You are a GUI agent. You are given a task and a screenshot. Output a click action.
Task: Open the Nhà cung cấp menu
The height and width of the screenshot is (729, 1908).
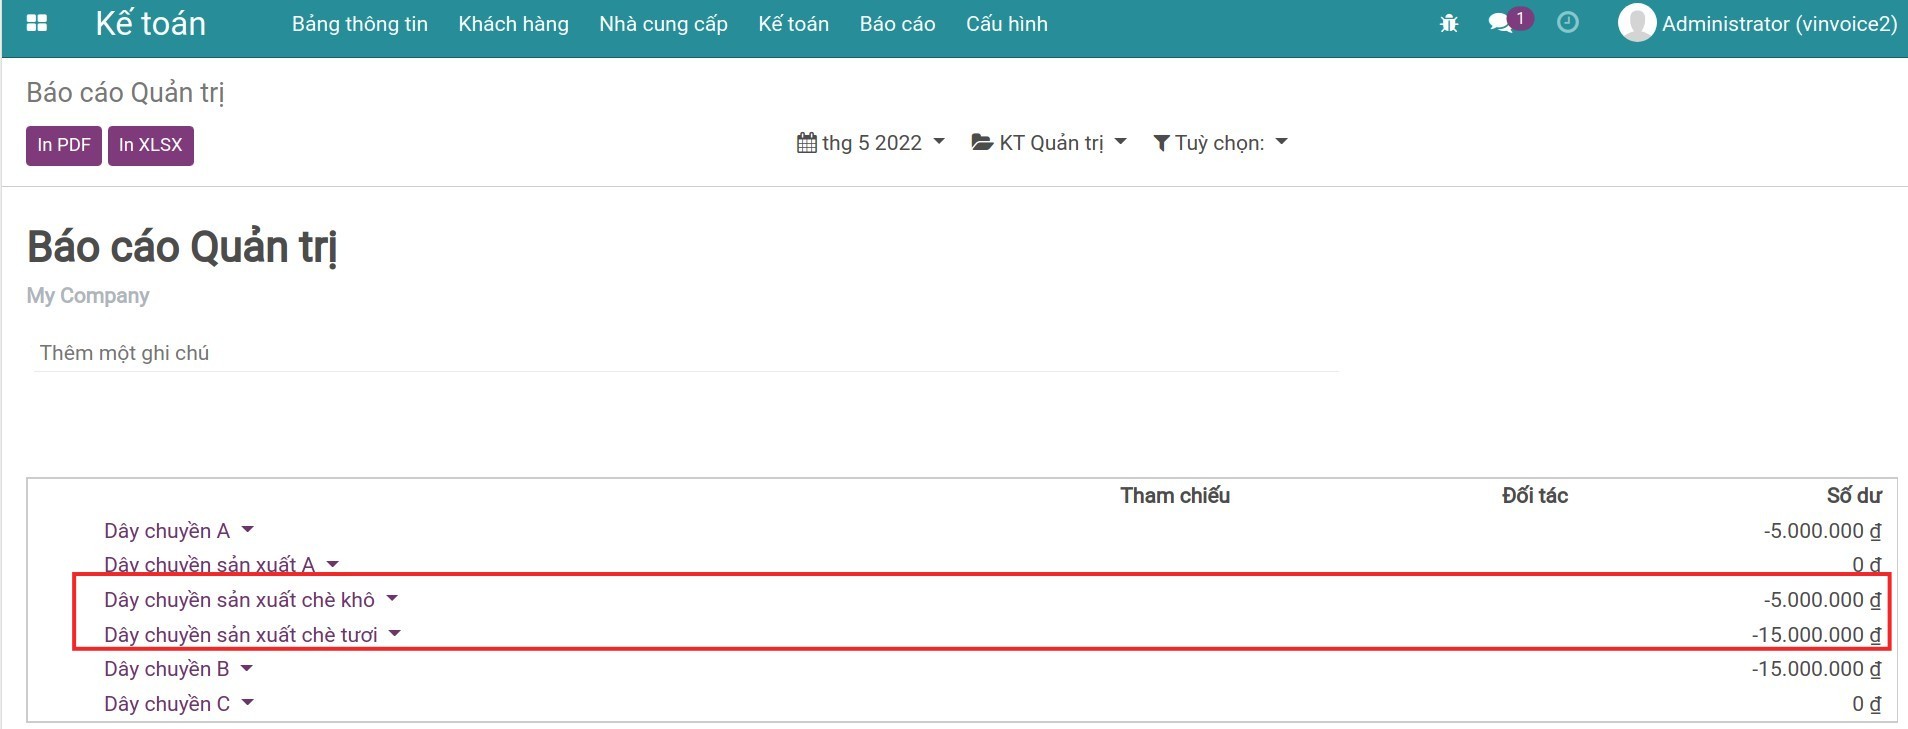(x=663, y=24)
